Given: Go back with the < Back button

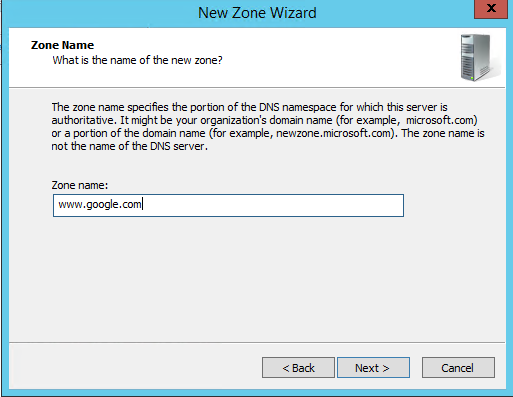Looking at the screenshot, I should [x=298, y=368].
